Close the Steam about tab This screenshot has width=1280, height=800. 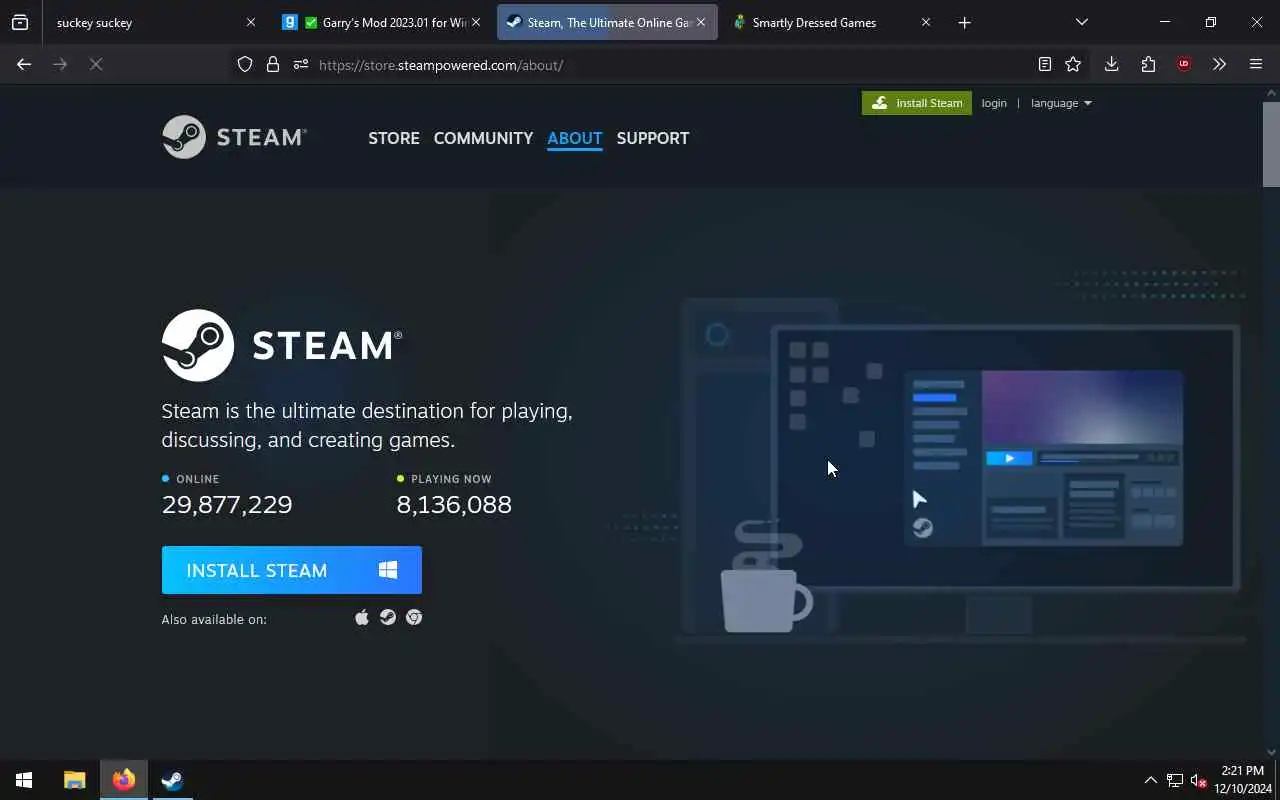click(x=701, y=22)
